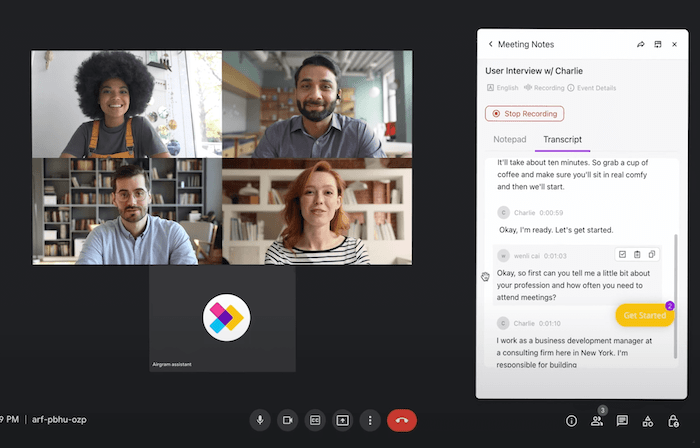The height and width of the screenshot is (448, 700).
Task: Open the activities icon
Action: pos(647,421)
